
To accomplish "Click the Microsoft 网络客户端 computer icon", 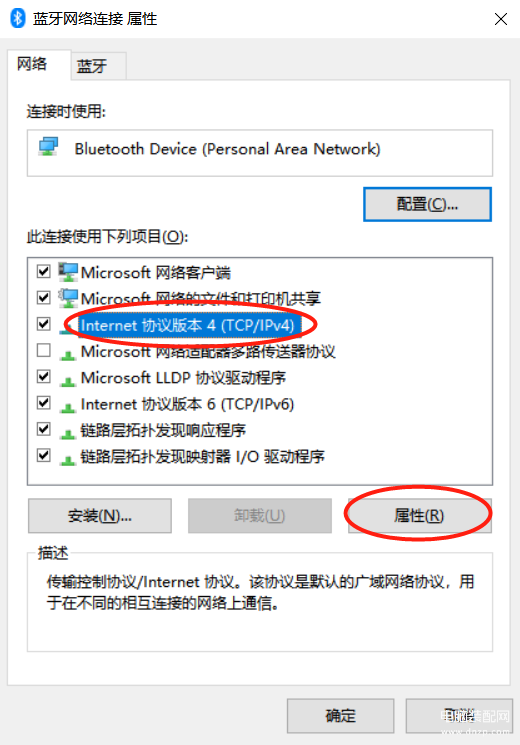I will click(68, 272).
